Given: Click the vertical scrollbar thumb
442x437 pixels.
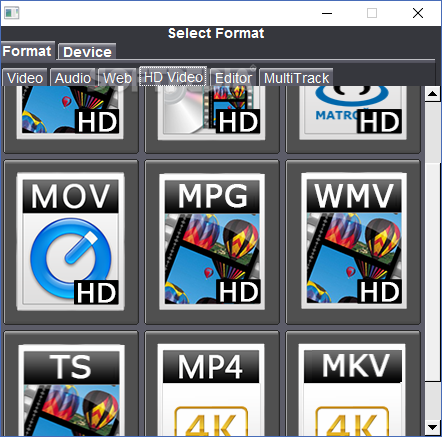Looking at the screenshot, I should click(x=433, y=272).
